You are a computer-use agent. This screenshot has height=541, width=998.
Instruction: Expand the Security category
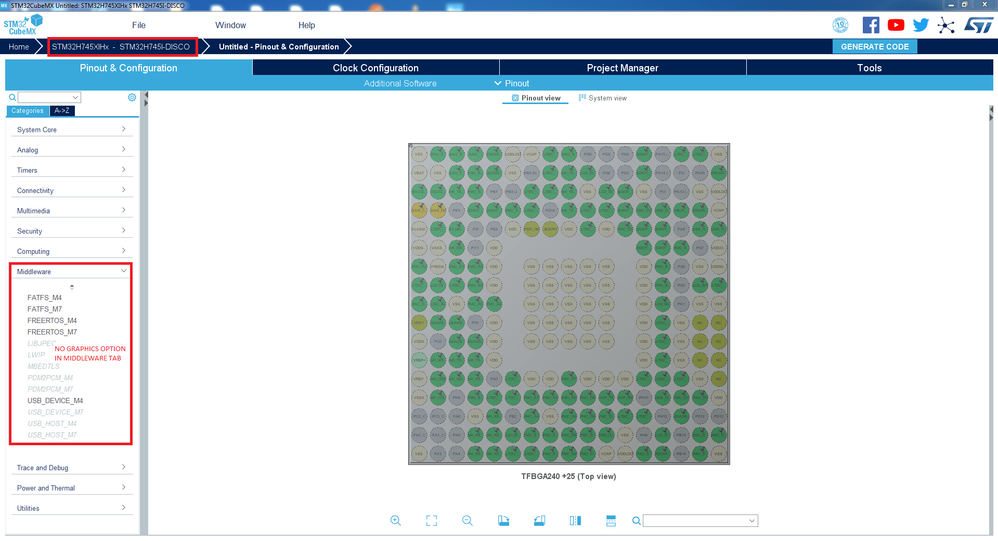pos(71,231)
